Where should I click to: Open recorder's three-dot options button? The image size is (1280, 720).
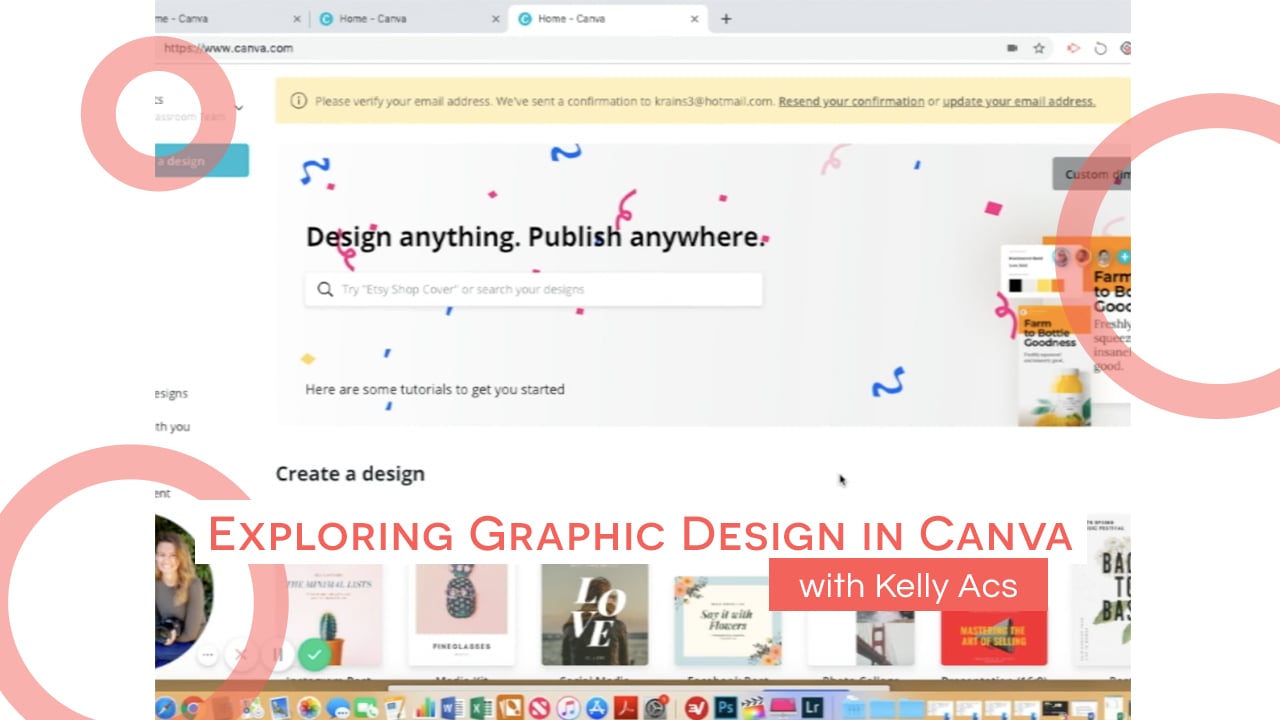coord(207,655)
